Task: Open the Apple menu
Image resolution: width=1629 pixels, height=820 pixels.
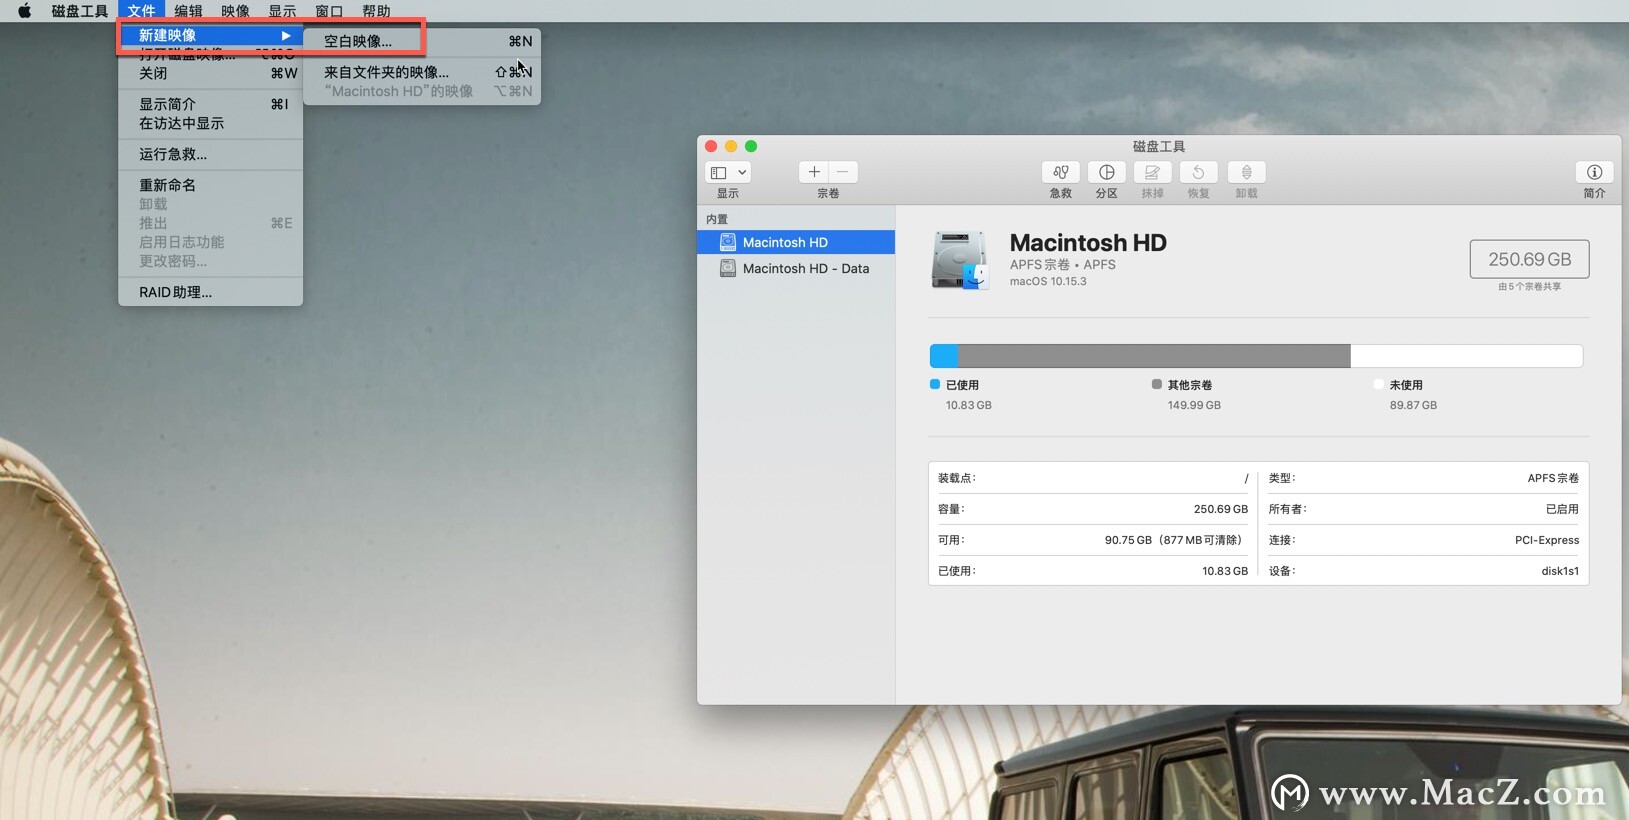Action: [x=24, y=11]
